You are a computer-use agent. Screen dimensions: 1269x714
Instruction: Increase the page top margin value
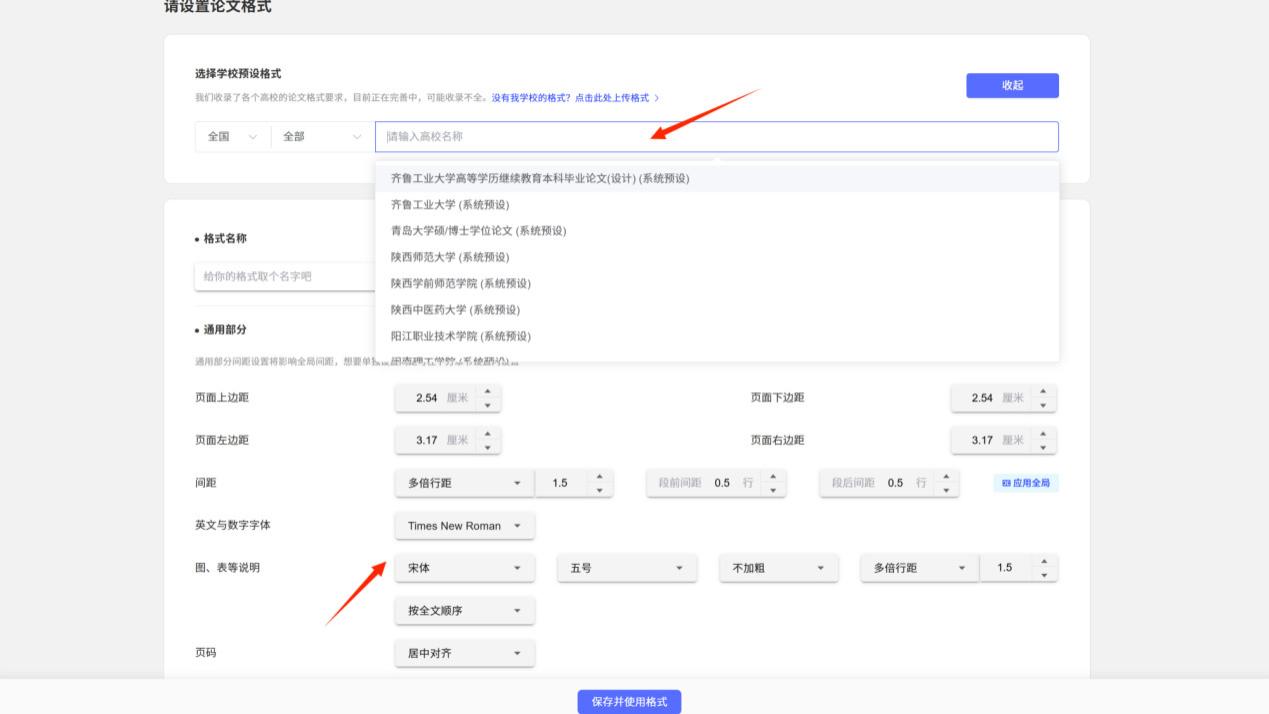487,391
